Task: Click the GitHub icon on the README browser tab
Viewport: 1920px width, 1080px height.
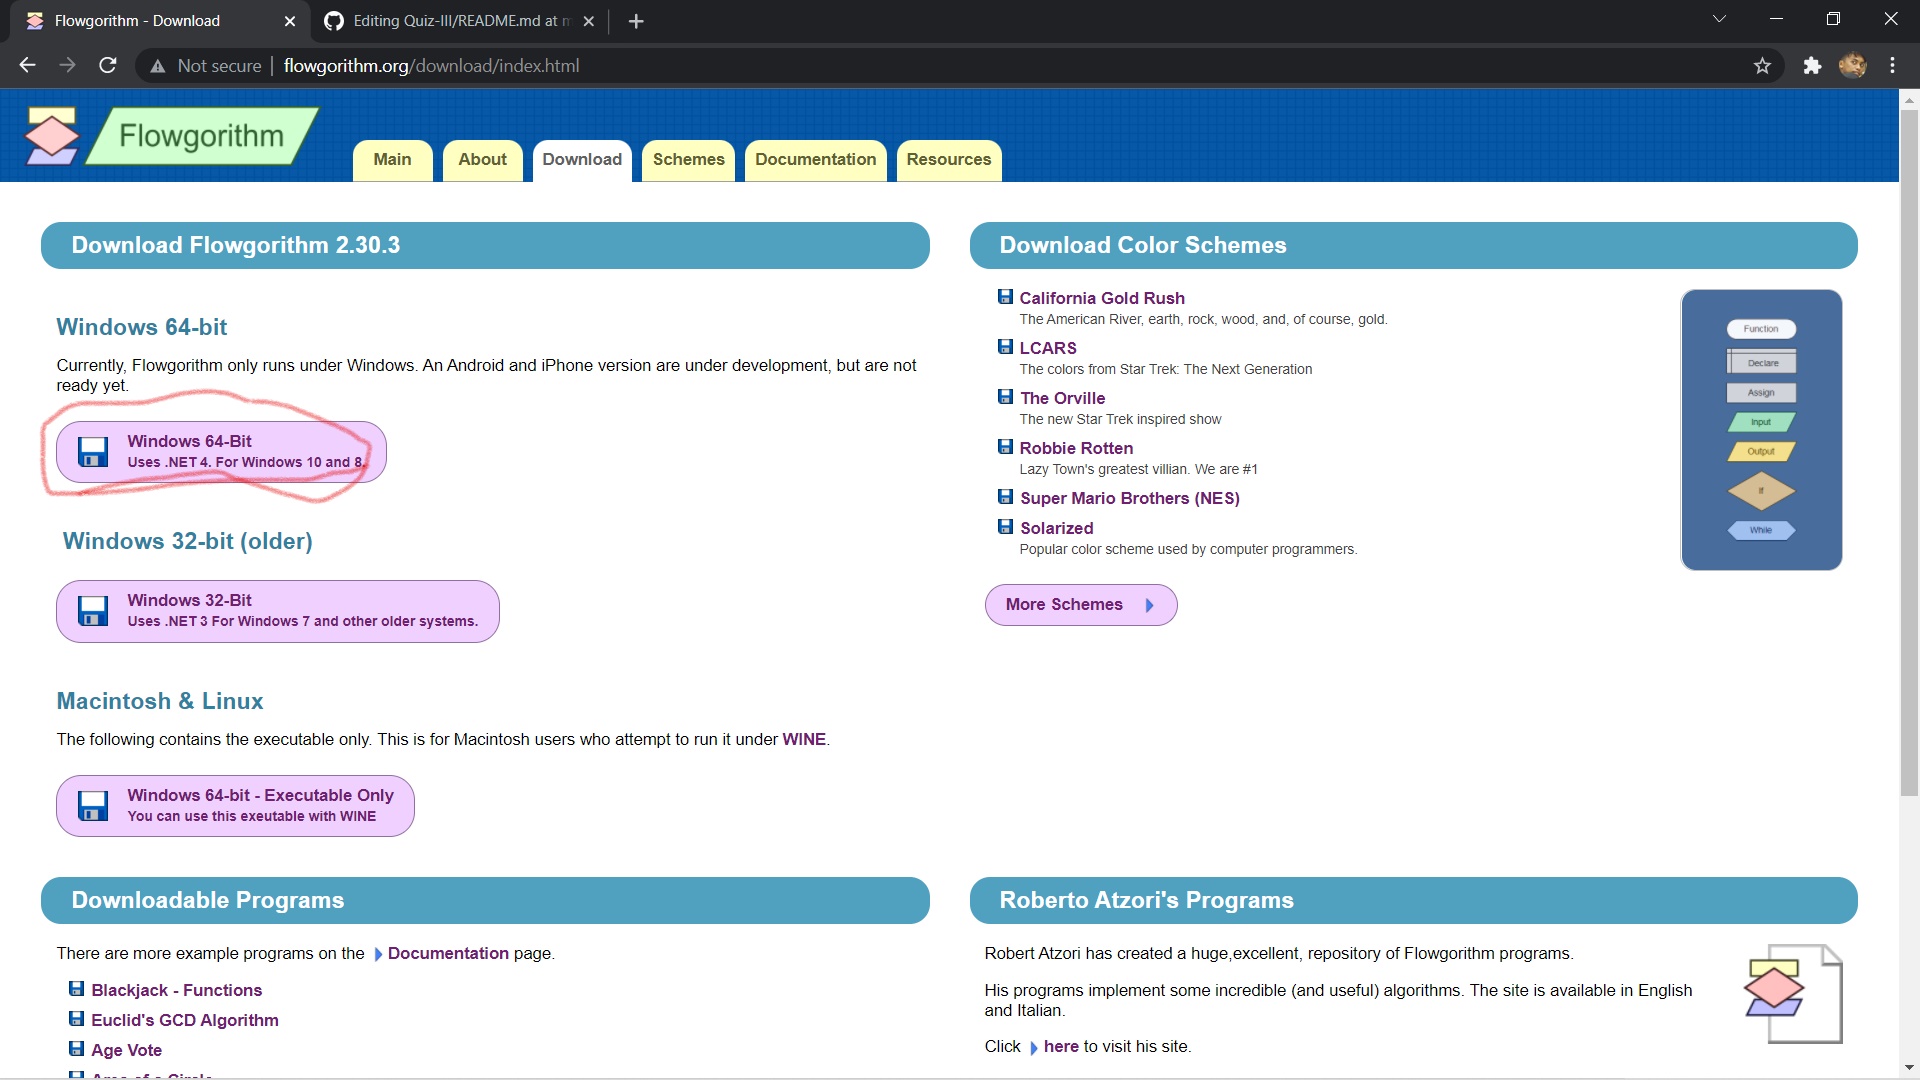Action: click(334, 20)
